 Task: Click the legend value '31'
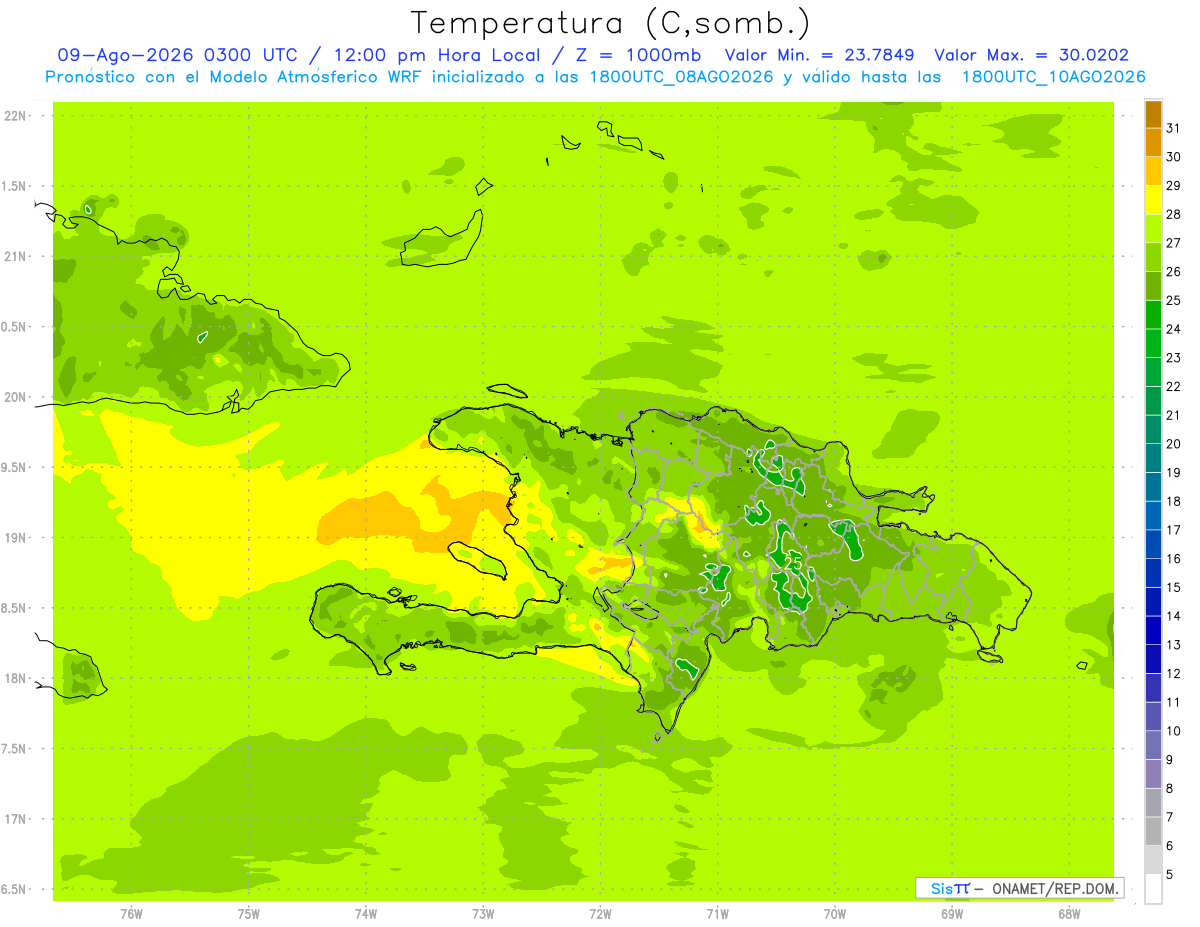(x=1175, y=128)
